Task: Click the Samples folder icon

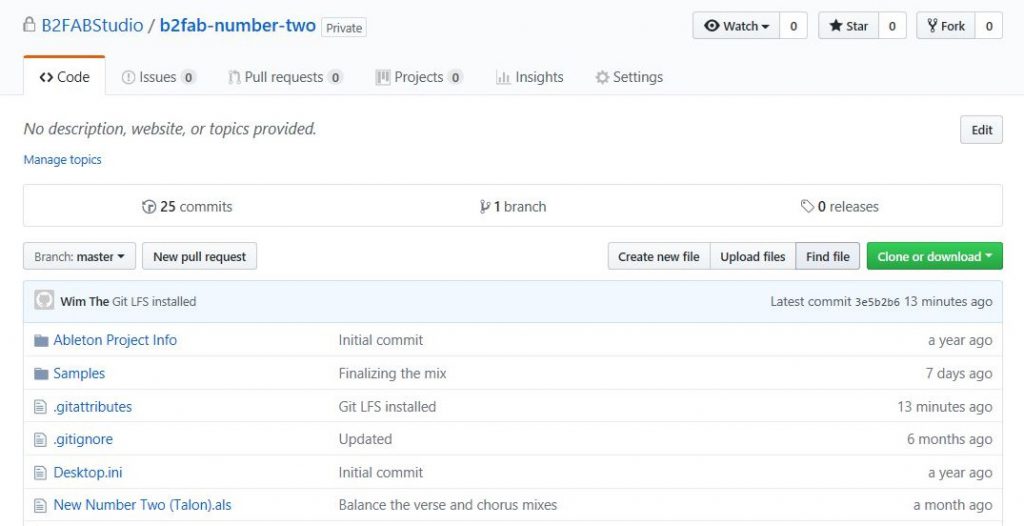Action: click(41, 374)
